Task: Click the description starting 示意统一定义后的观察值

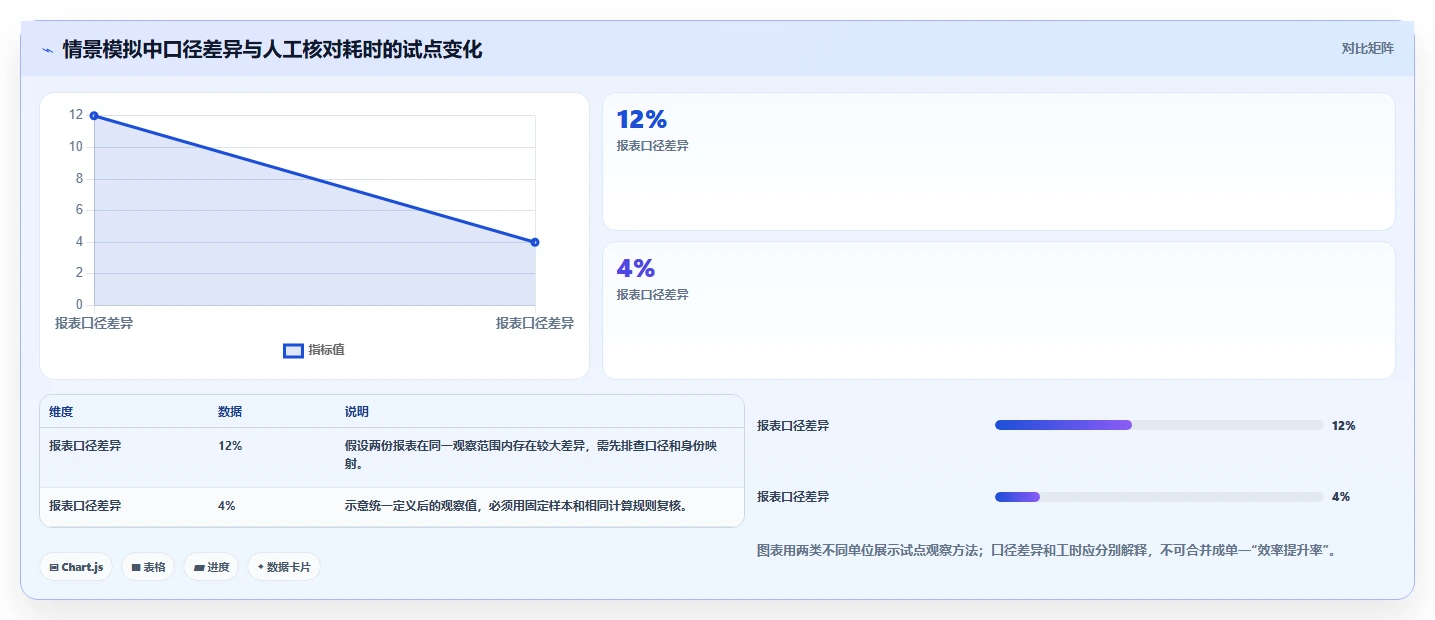Action: coord(517,506)
